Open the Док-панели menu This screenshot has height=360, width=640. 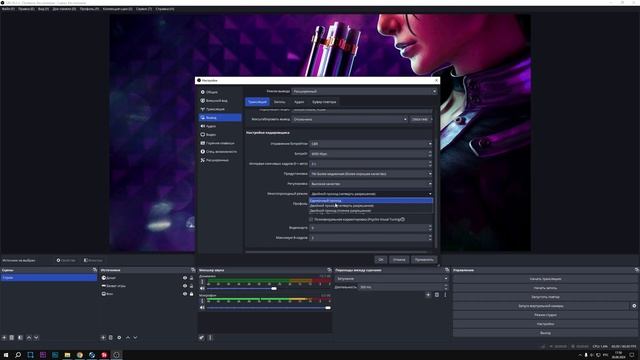64,9
